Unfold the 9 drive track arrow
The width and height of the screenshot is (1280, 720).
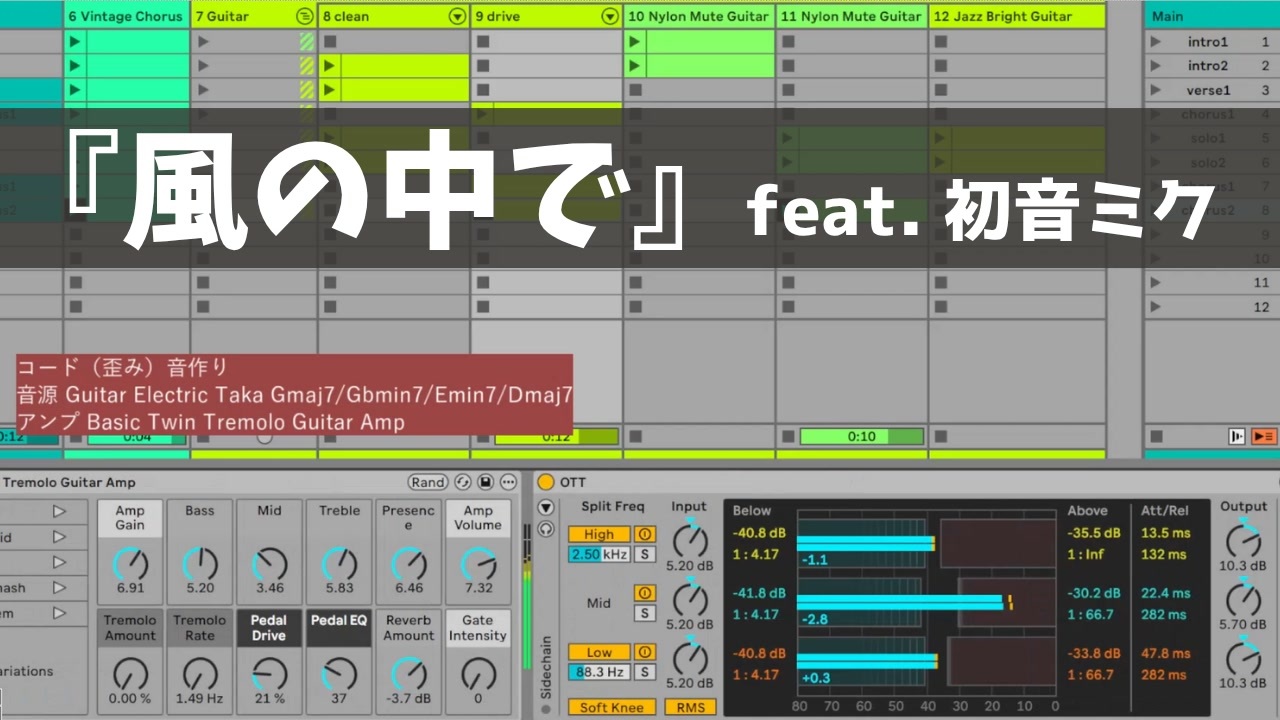(610, 16)
